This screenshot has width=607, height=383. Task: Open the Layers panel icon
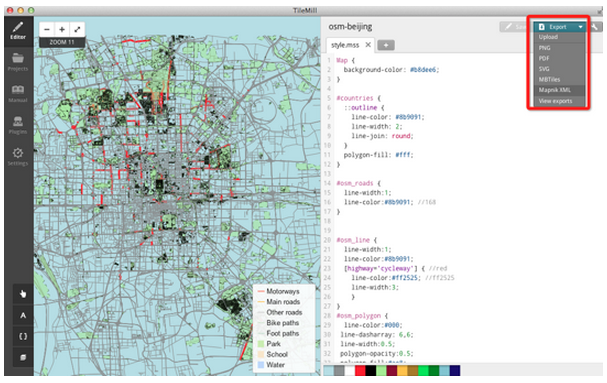(x=23, y=357)
